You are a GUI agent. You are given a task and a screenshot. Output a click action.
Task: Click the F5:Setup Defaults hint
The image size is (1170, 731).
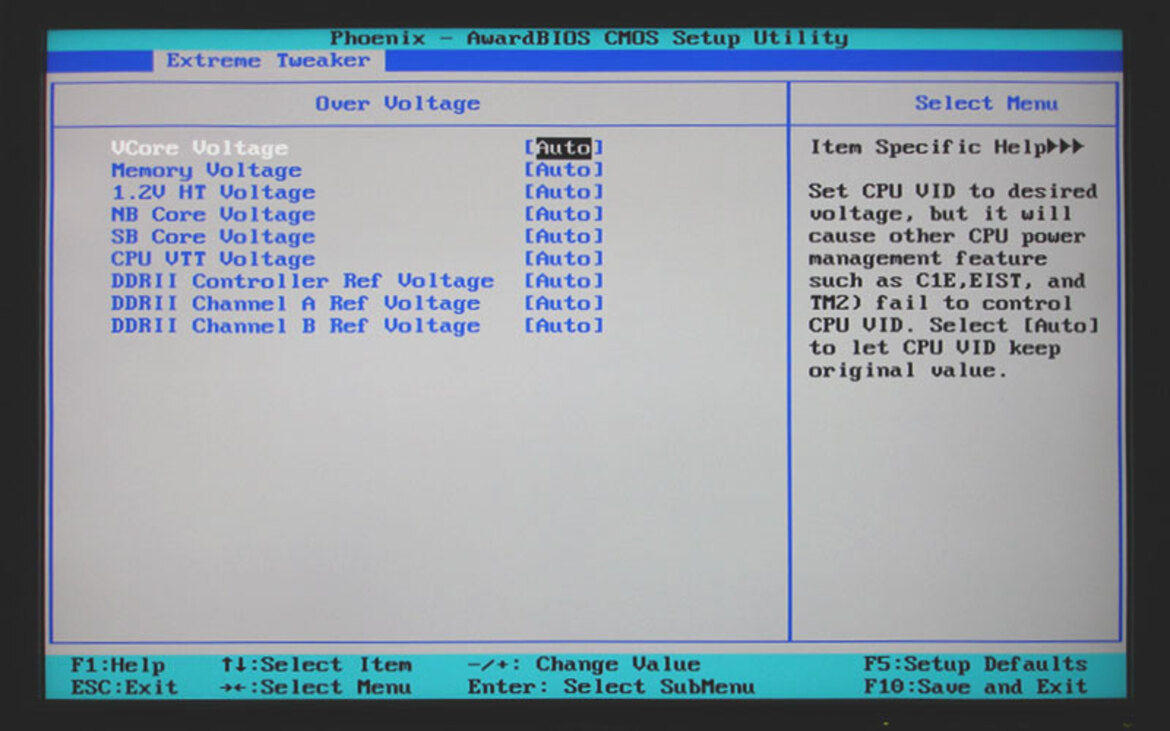pos(975,665)
